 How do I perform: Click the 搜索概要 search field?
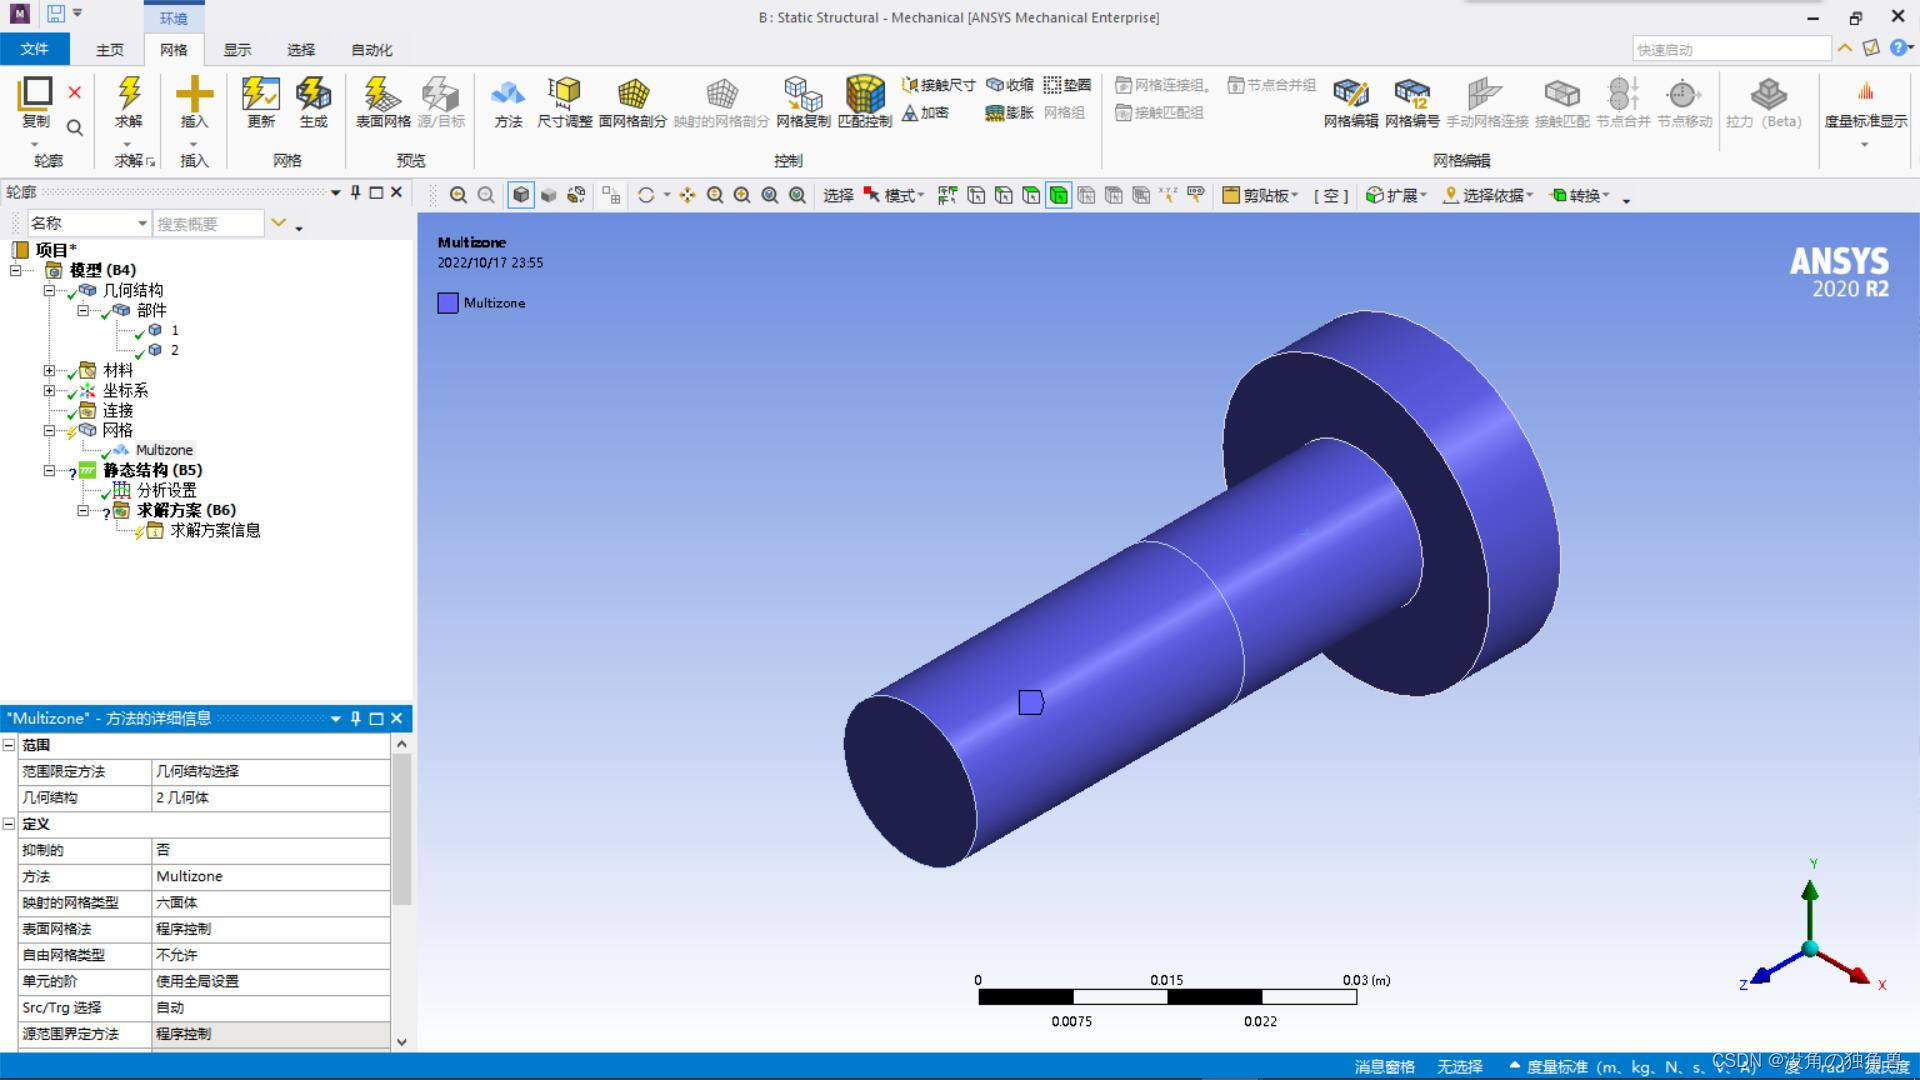pos(208,224)
